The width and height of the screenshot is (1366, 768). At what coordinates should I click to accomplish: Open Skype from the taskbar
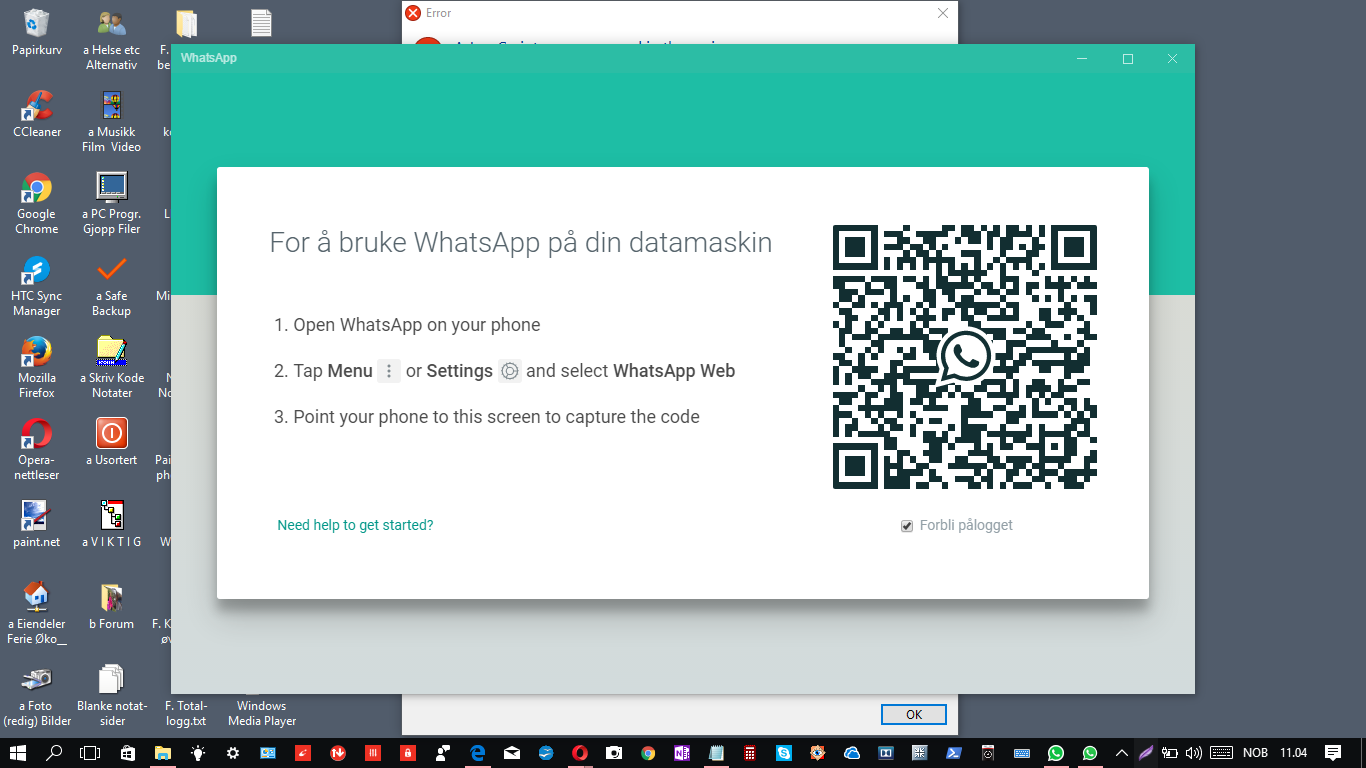784,752
